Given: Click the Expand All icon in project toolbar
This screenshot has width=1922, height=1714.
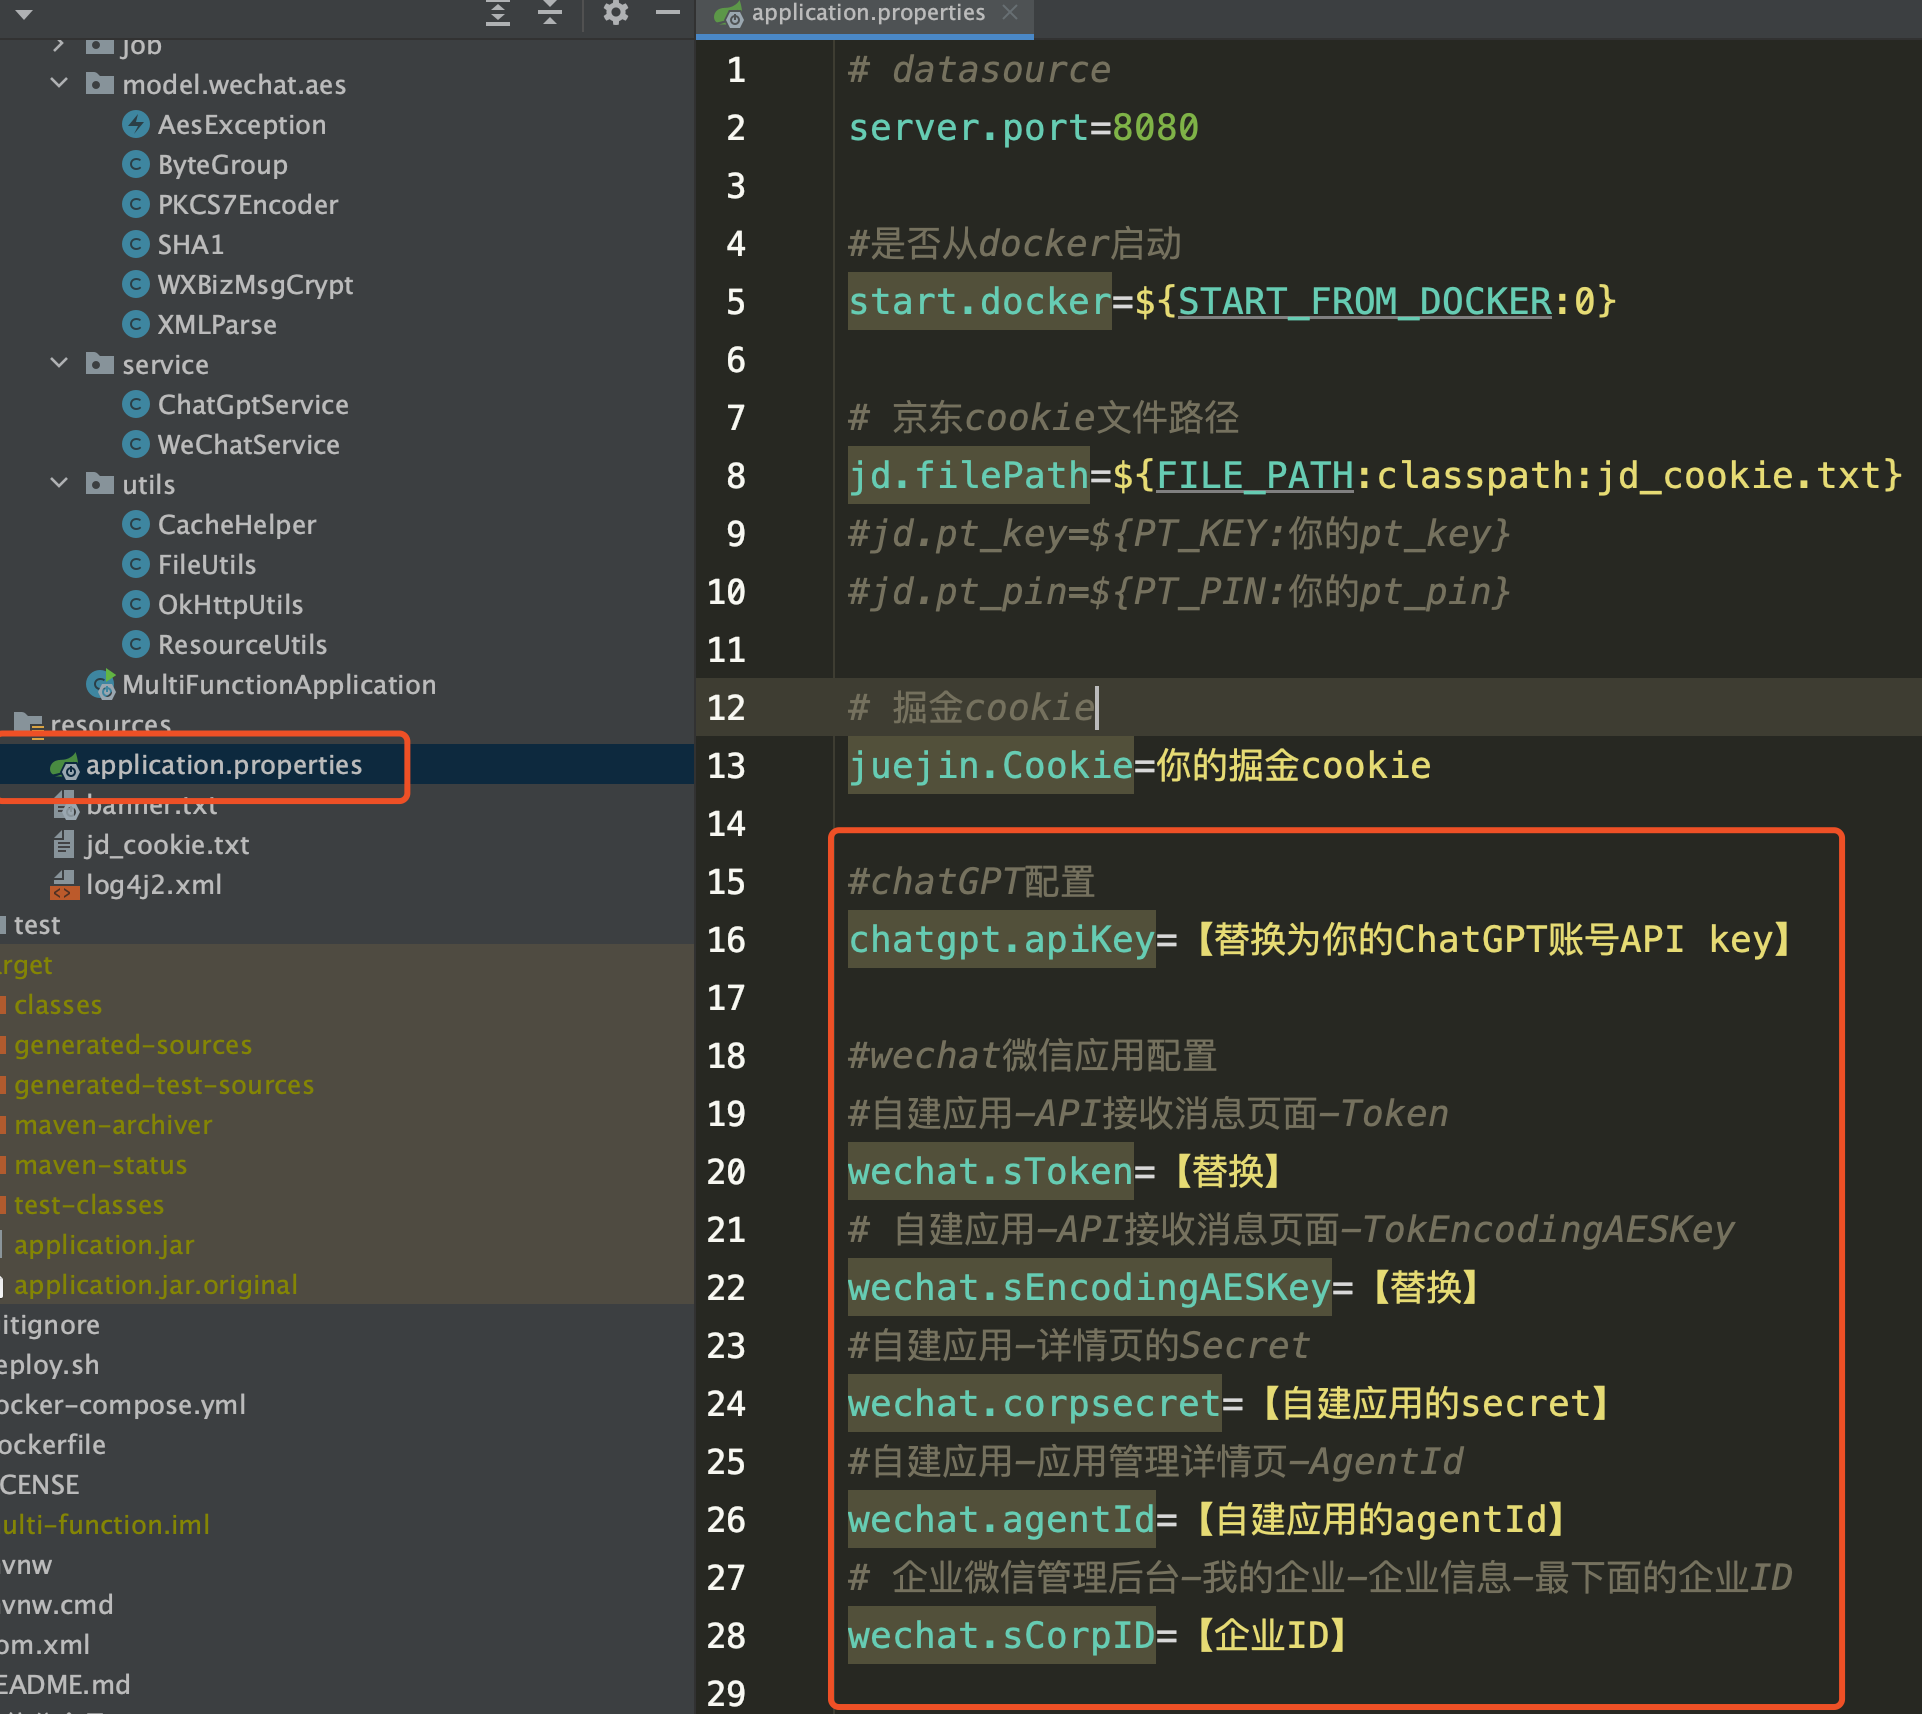Looking at the screenshot, I should point(497,13).
